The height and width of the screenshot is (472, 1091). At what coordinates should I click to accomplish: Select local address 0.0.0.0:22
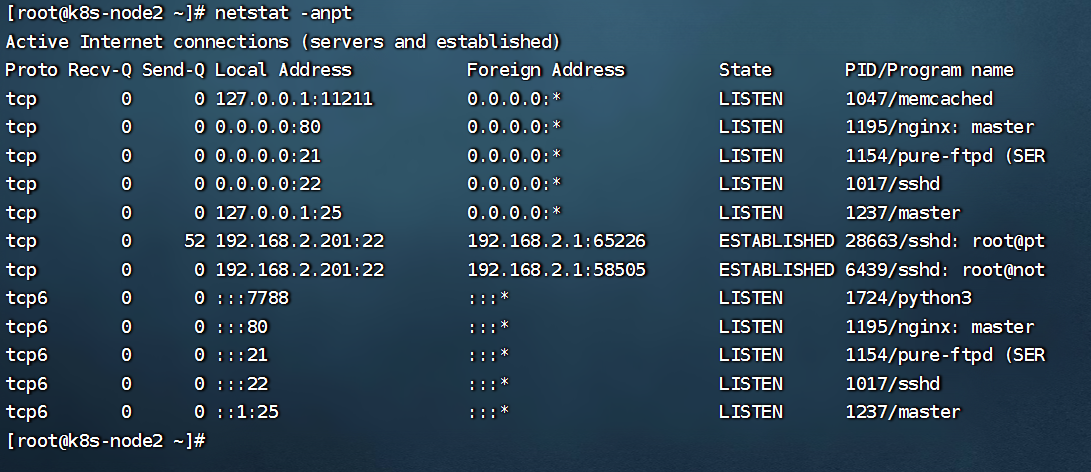(x=267, y=184)
